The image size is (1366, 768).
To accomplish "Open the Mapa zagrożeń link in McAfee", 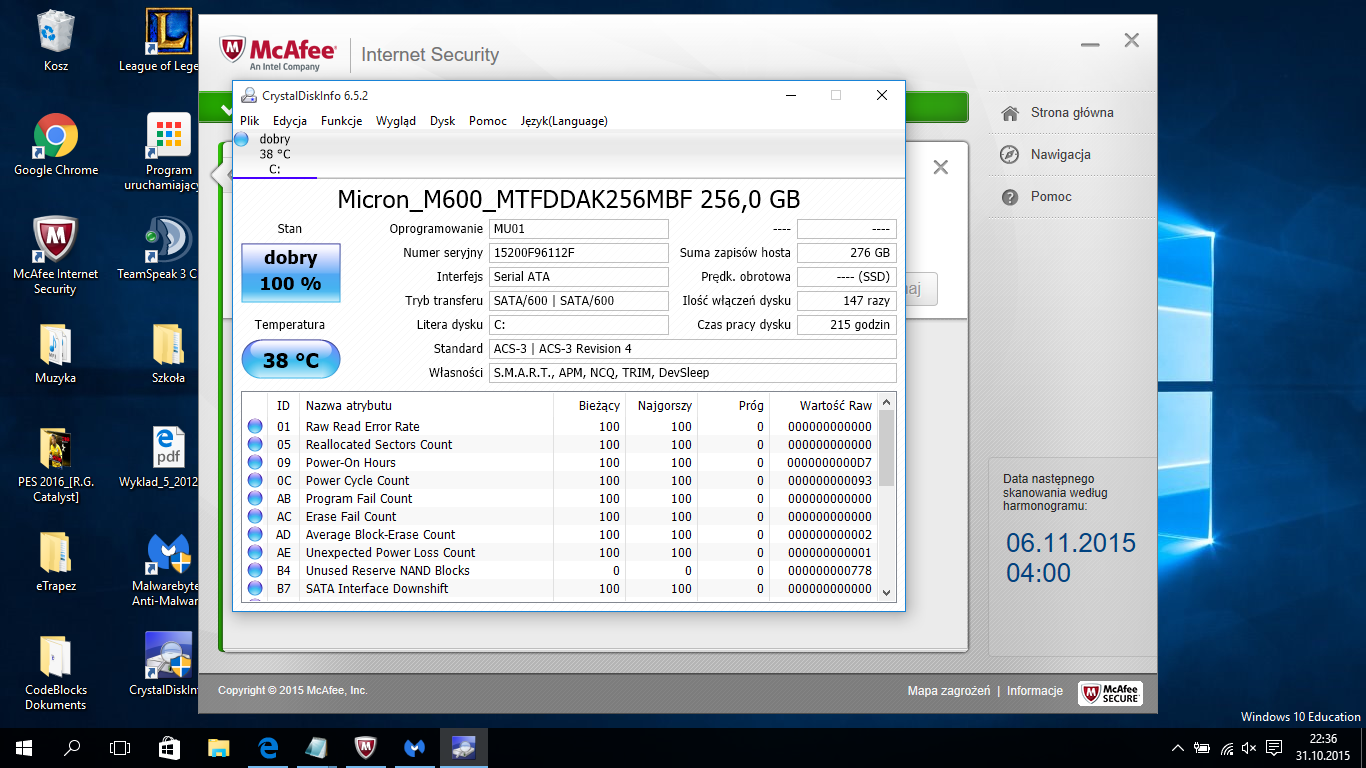I will point(949,691).
